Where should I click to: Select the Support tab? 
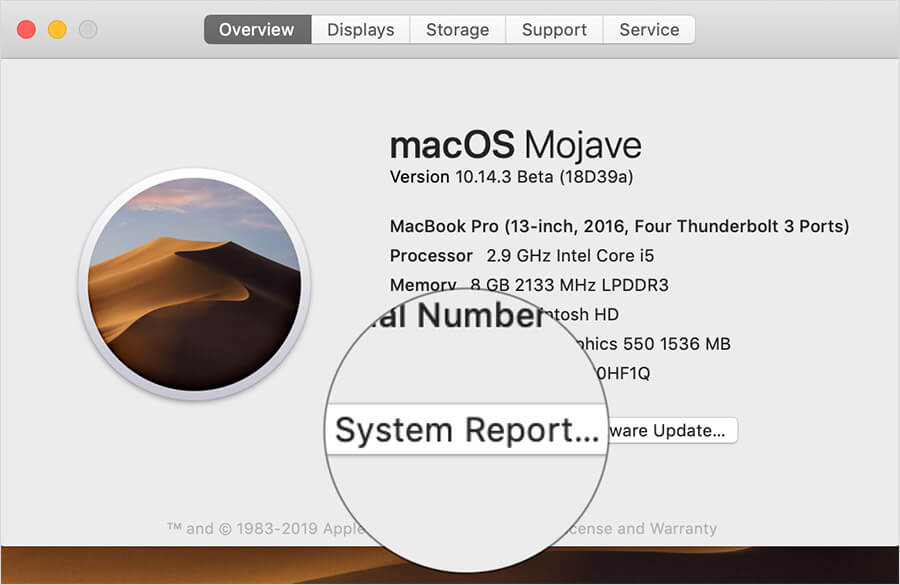click(x=554, y=29)
